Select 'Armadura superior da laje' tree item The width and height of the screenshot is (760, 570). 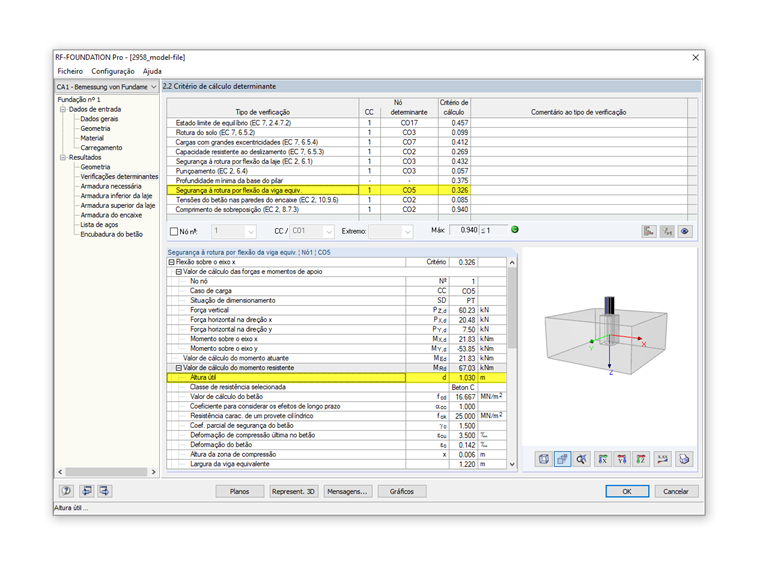click(x=118, y=206)
